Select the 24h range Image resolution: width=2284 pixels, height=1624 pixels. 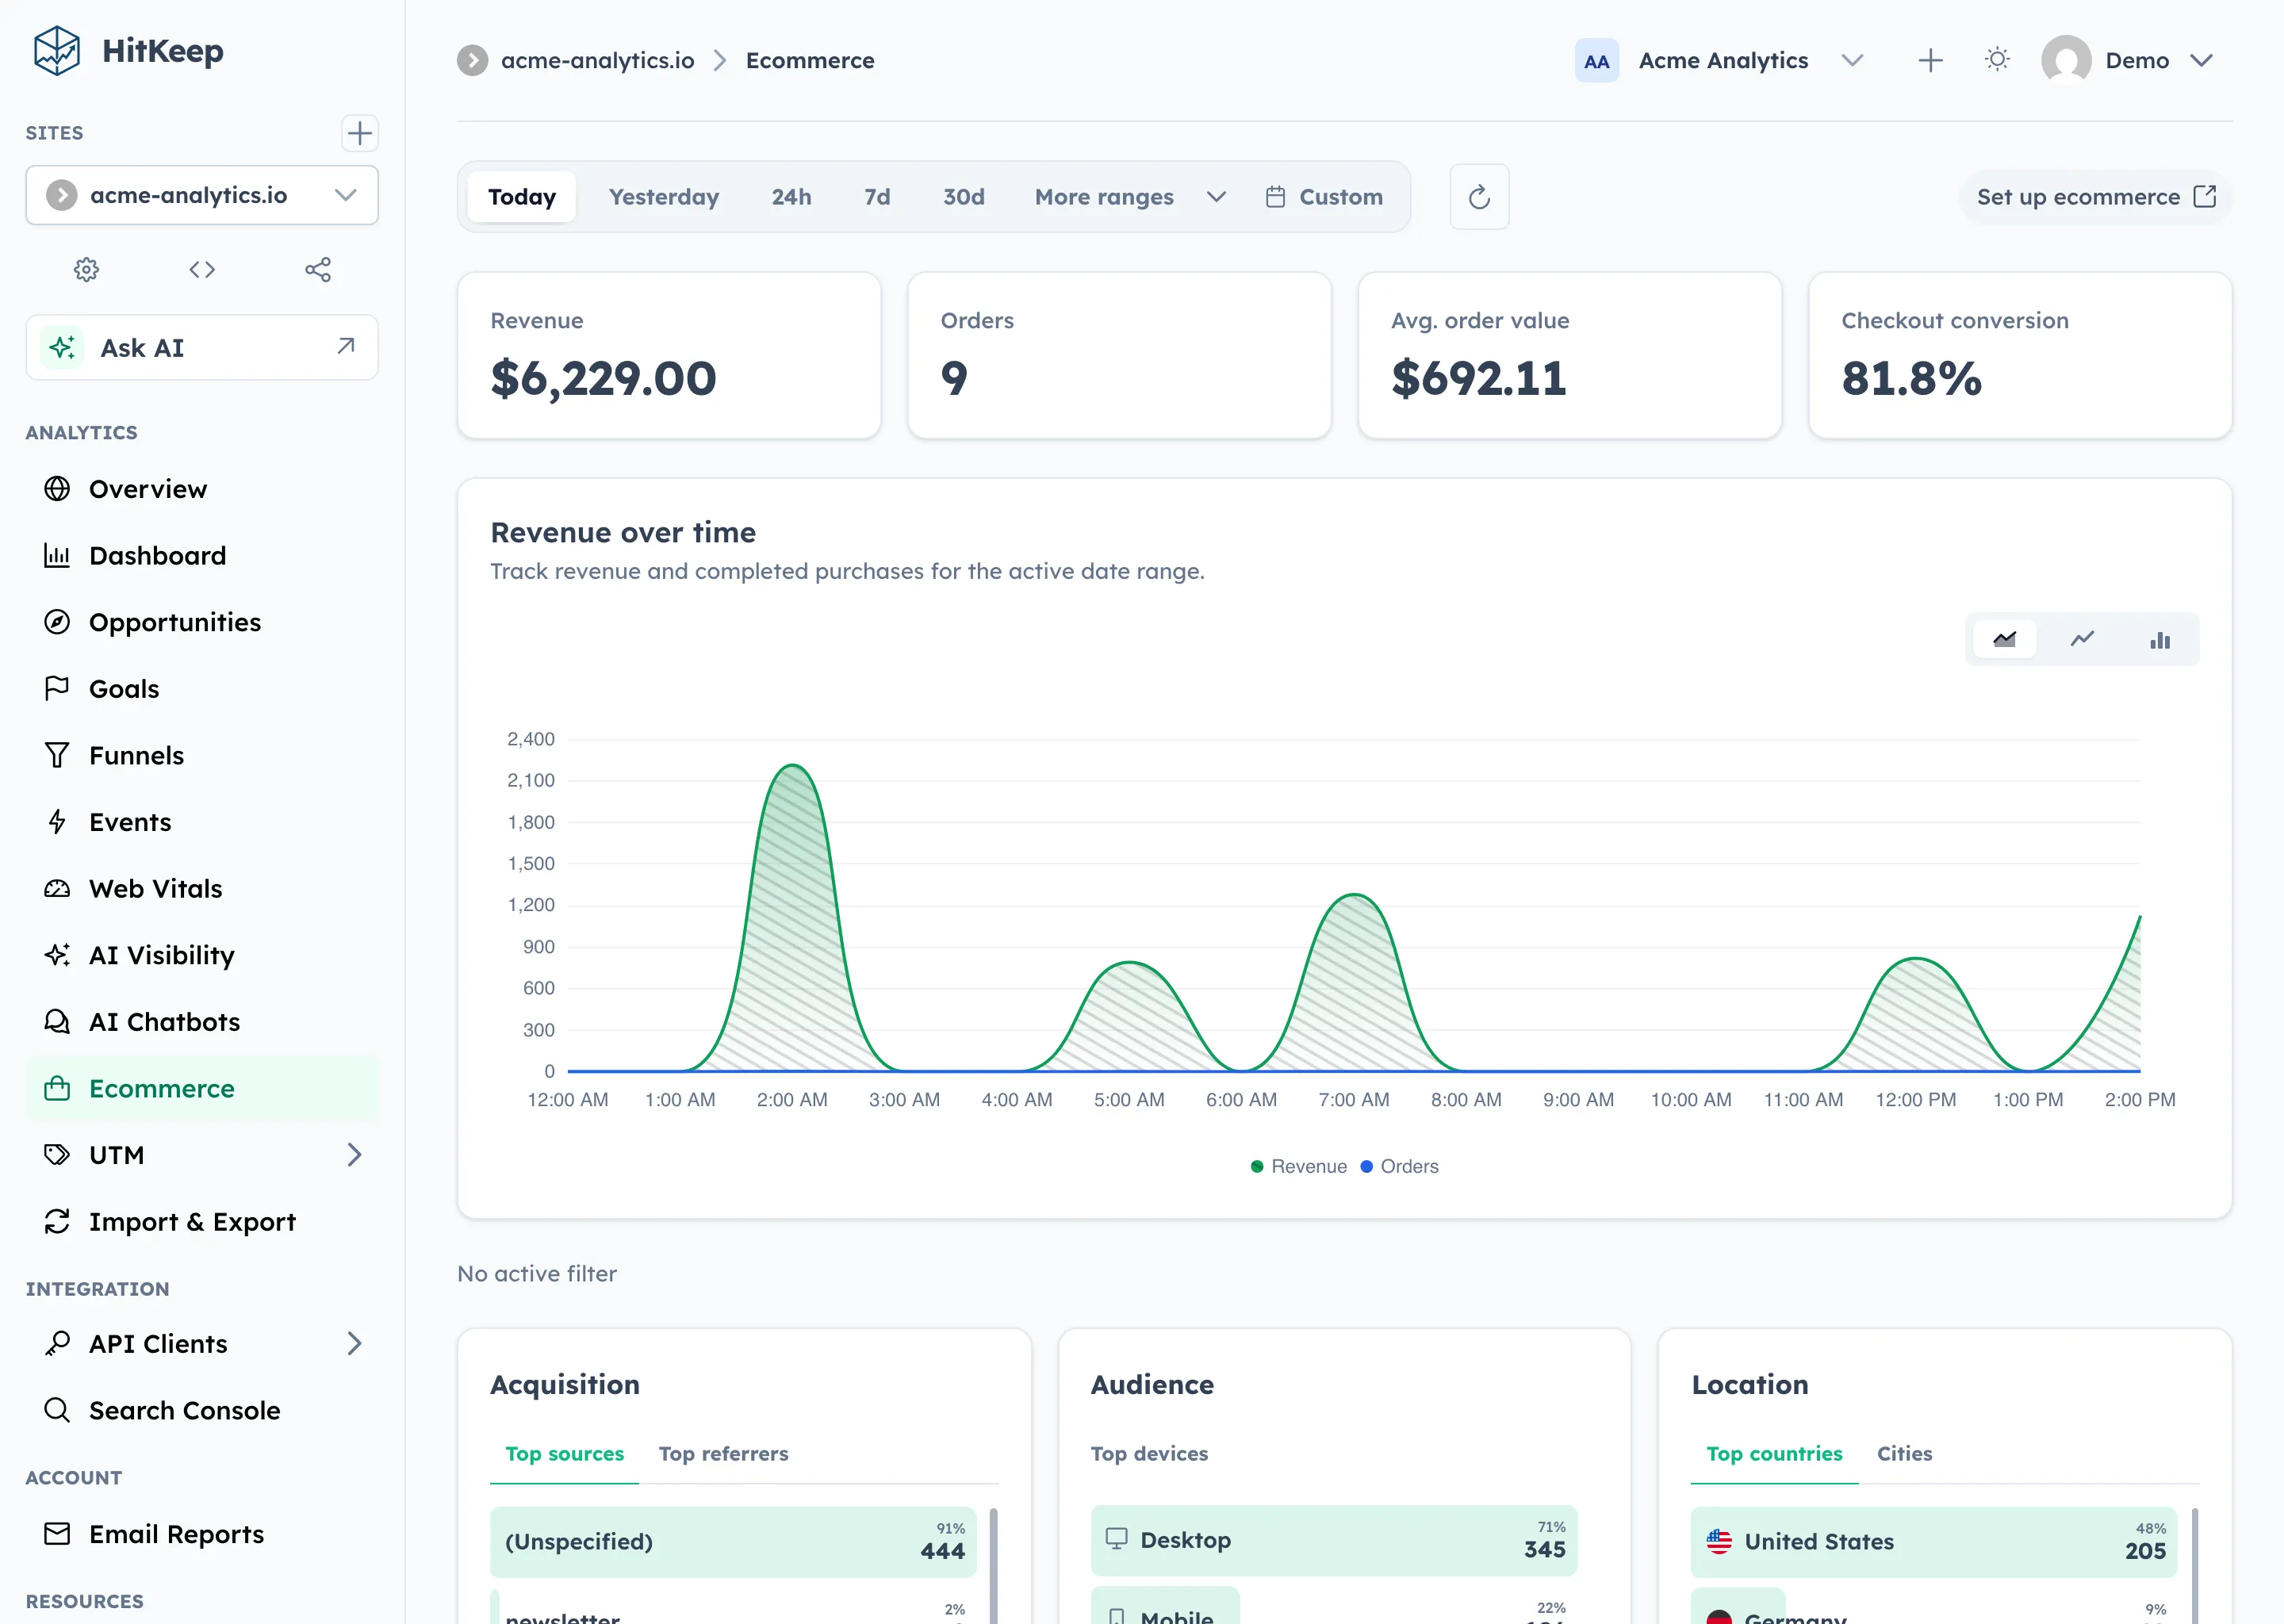pos(791,197)
